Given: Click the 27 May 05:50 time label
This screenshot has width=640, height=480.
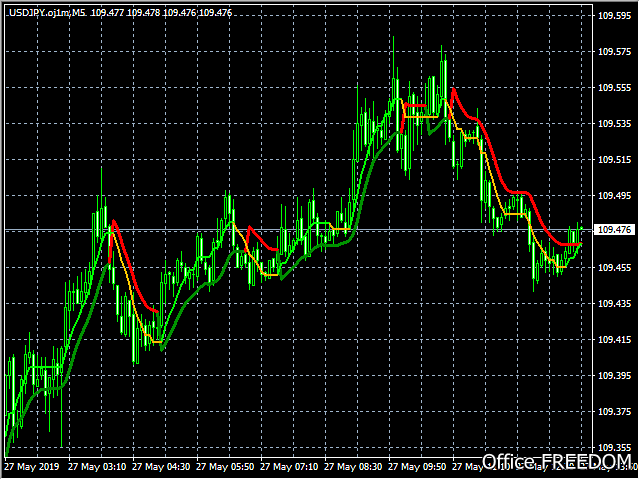Looking at the screenshot, I should (x=225, y=467).
